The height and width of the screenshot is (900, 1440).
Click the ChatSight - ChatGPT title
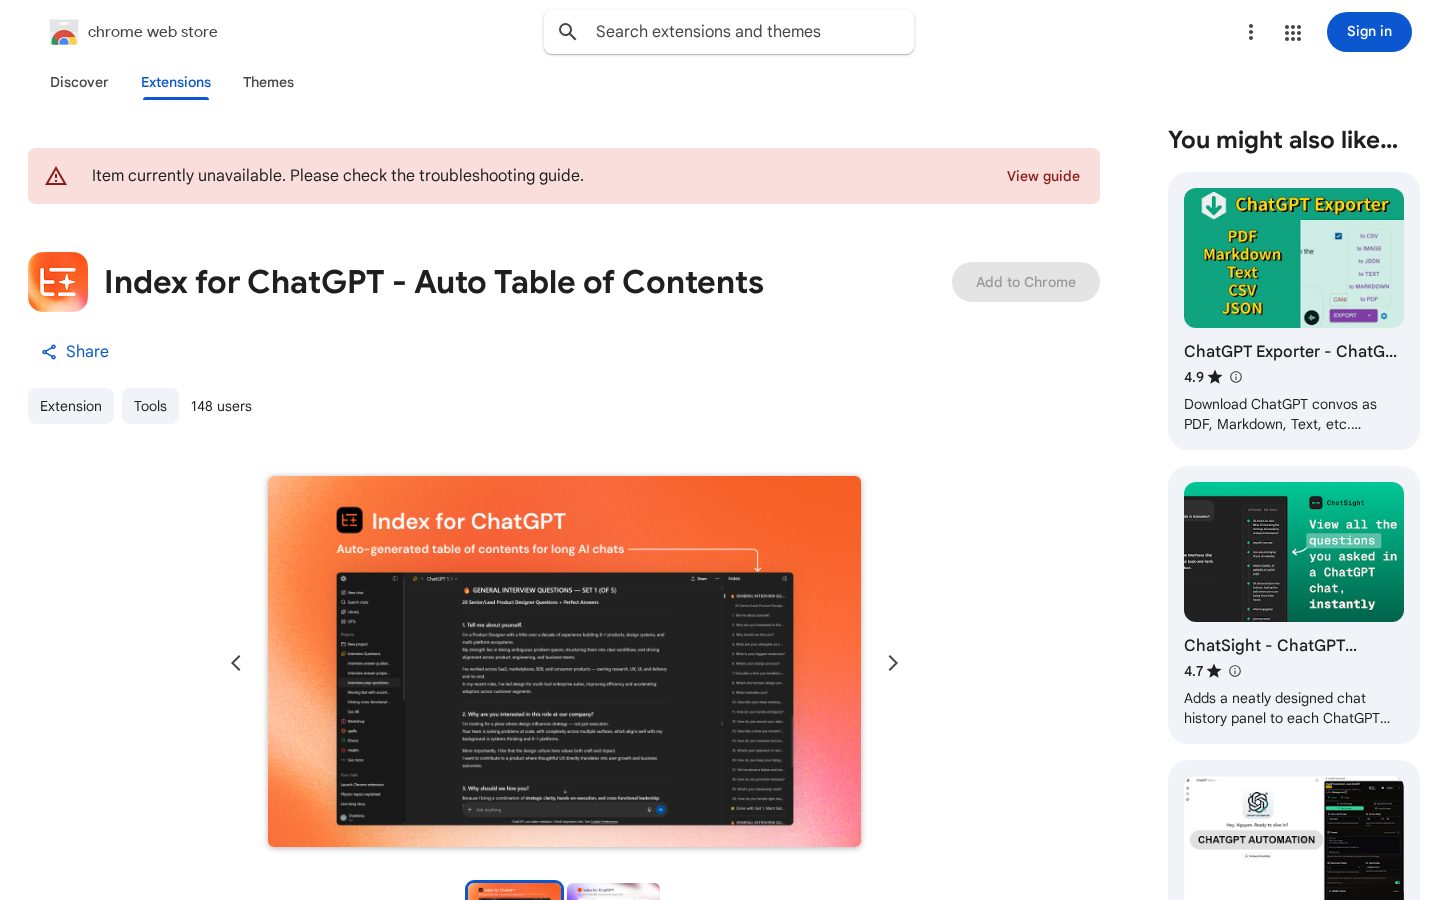coord(1270,645)
